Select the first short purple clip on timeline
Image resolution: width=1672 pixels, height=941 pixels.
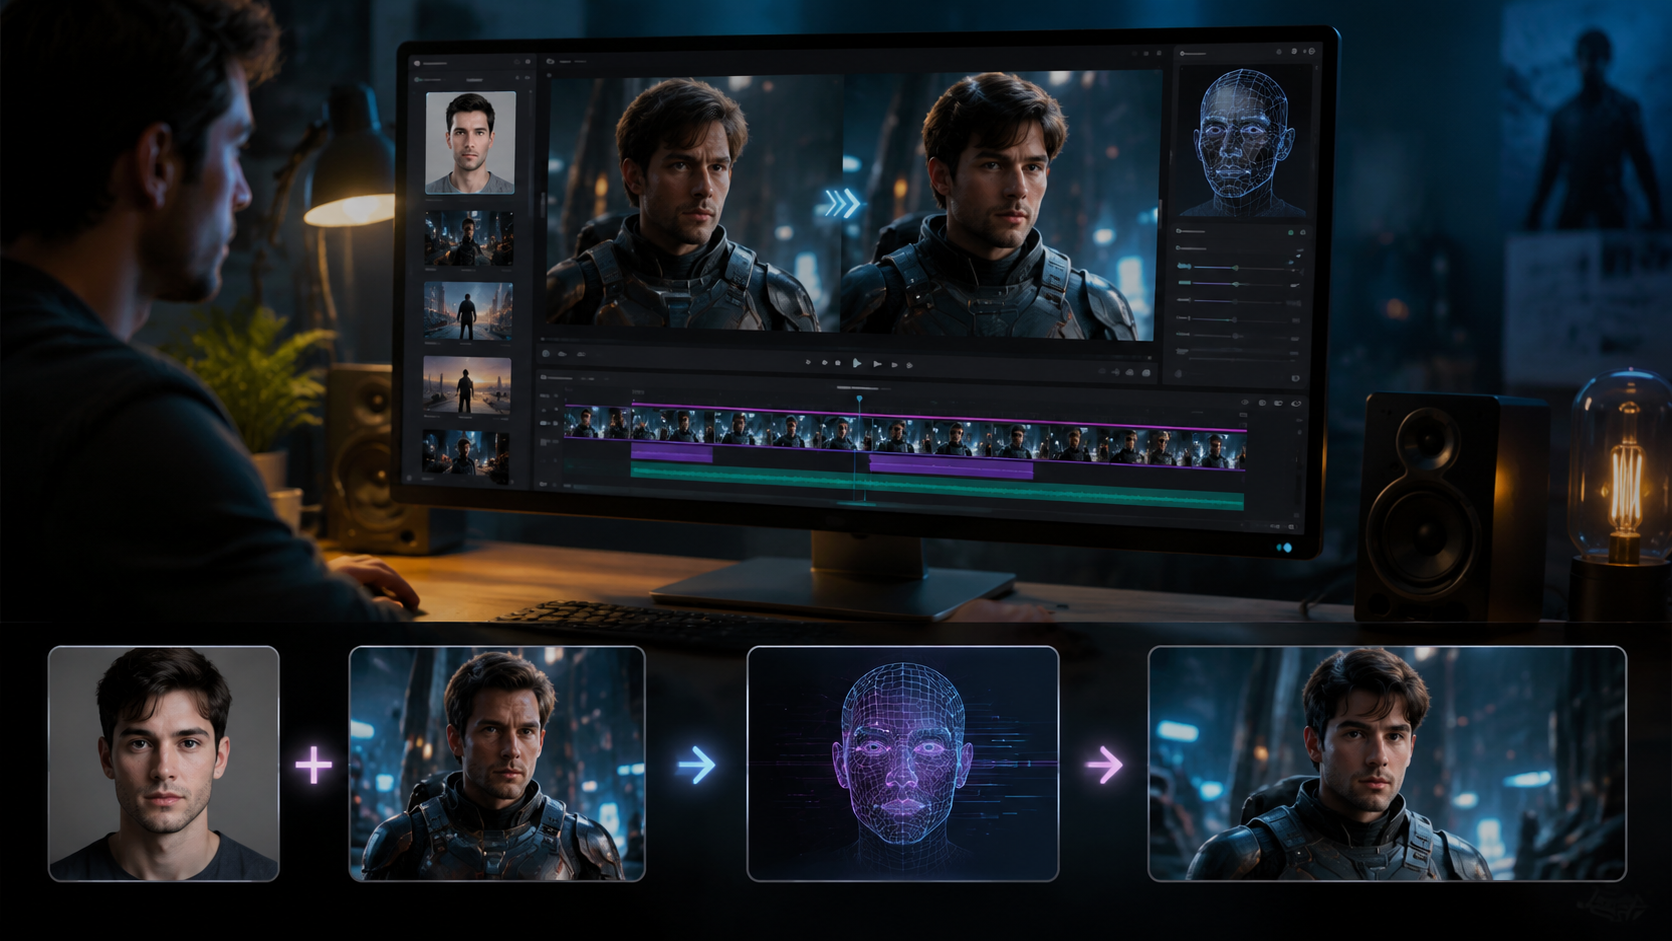(672, 454)
